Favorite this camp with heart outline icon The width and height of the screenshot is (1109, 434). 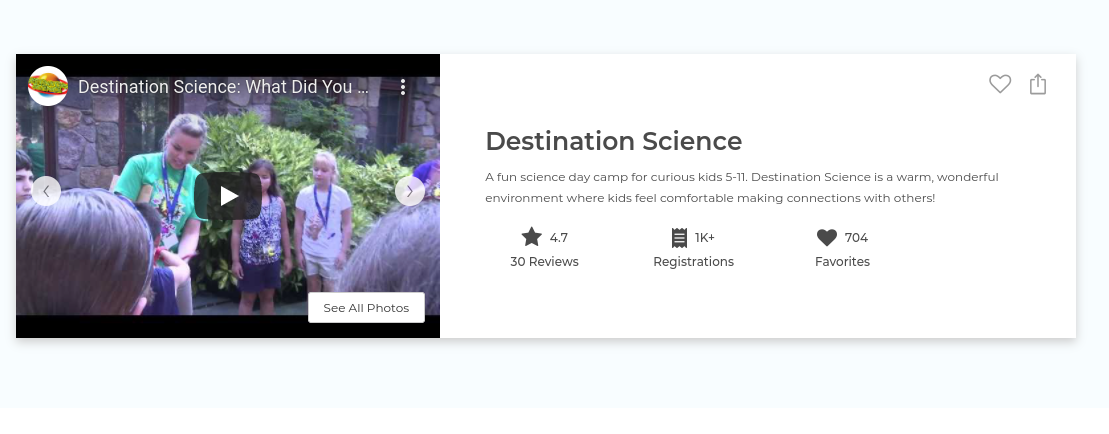(x=999, y=84)
